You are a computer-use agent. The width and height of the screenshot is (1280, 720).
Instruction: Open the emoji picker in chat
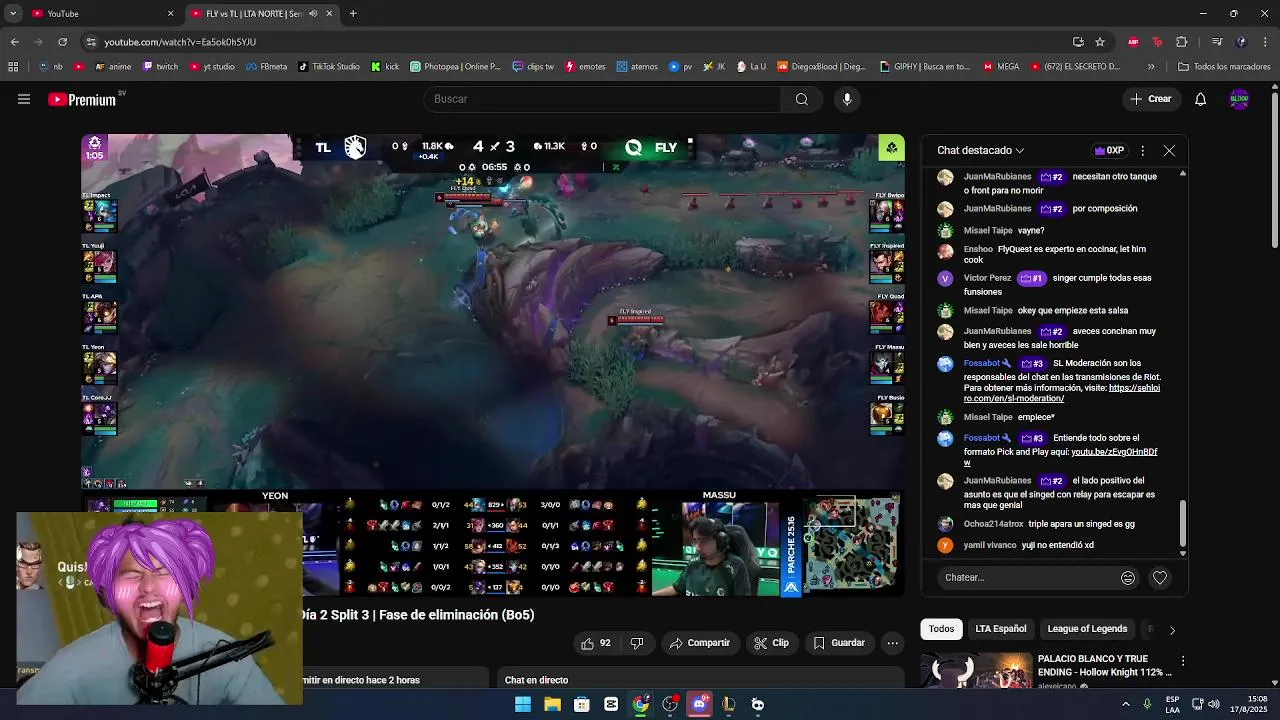[x=1128, y=577]
